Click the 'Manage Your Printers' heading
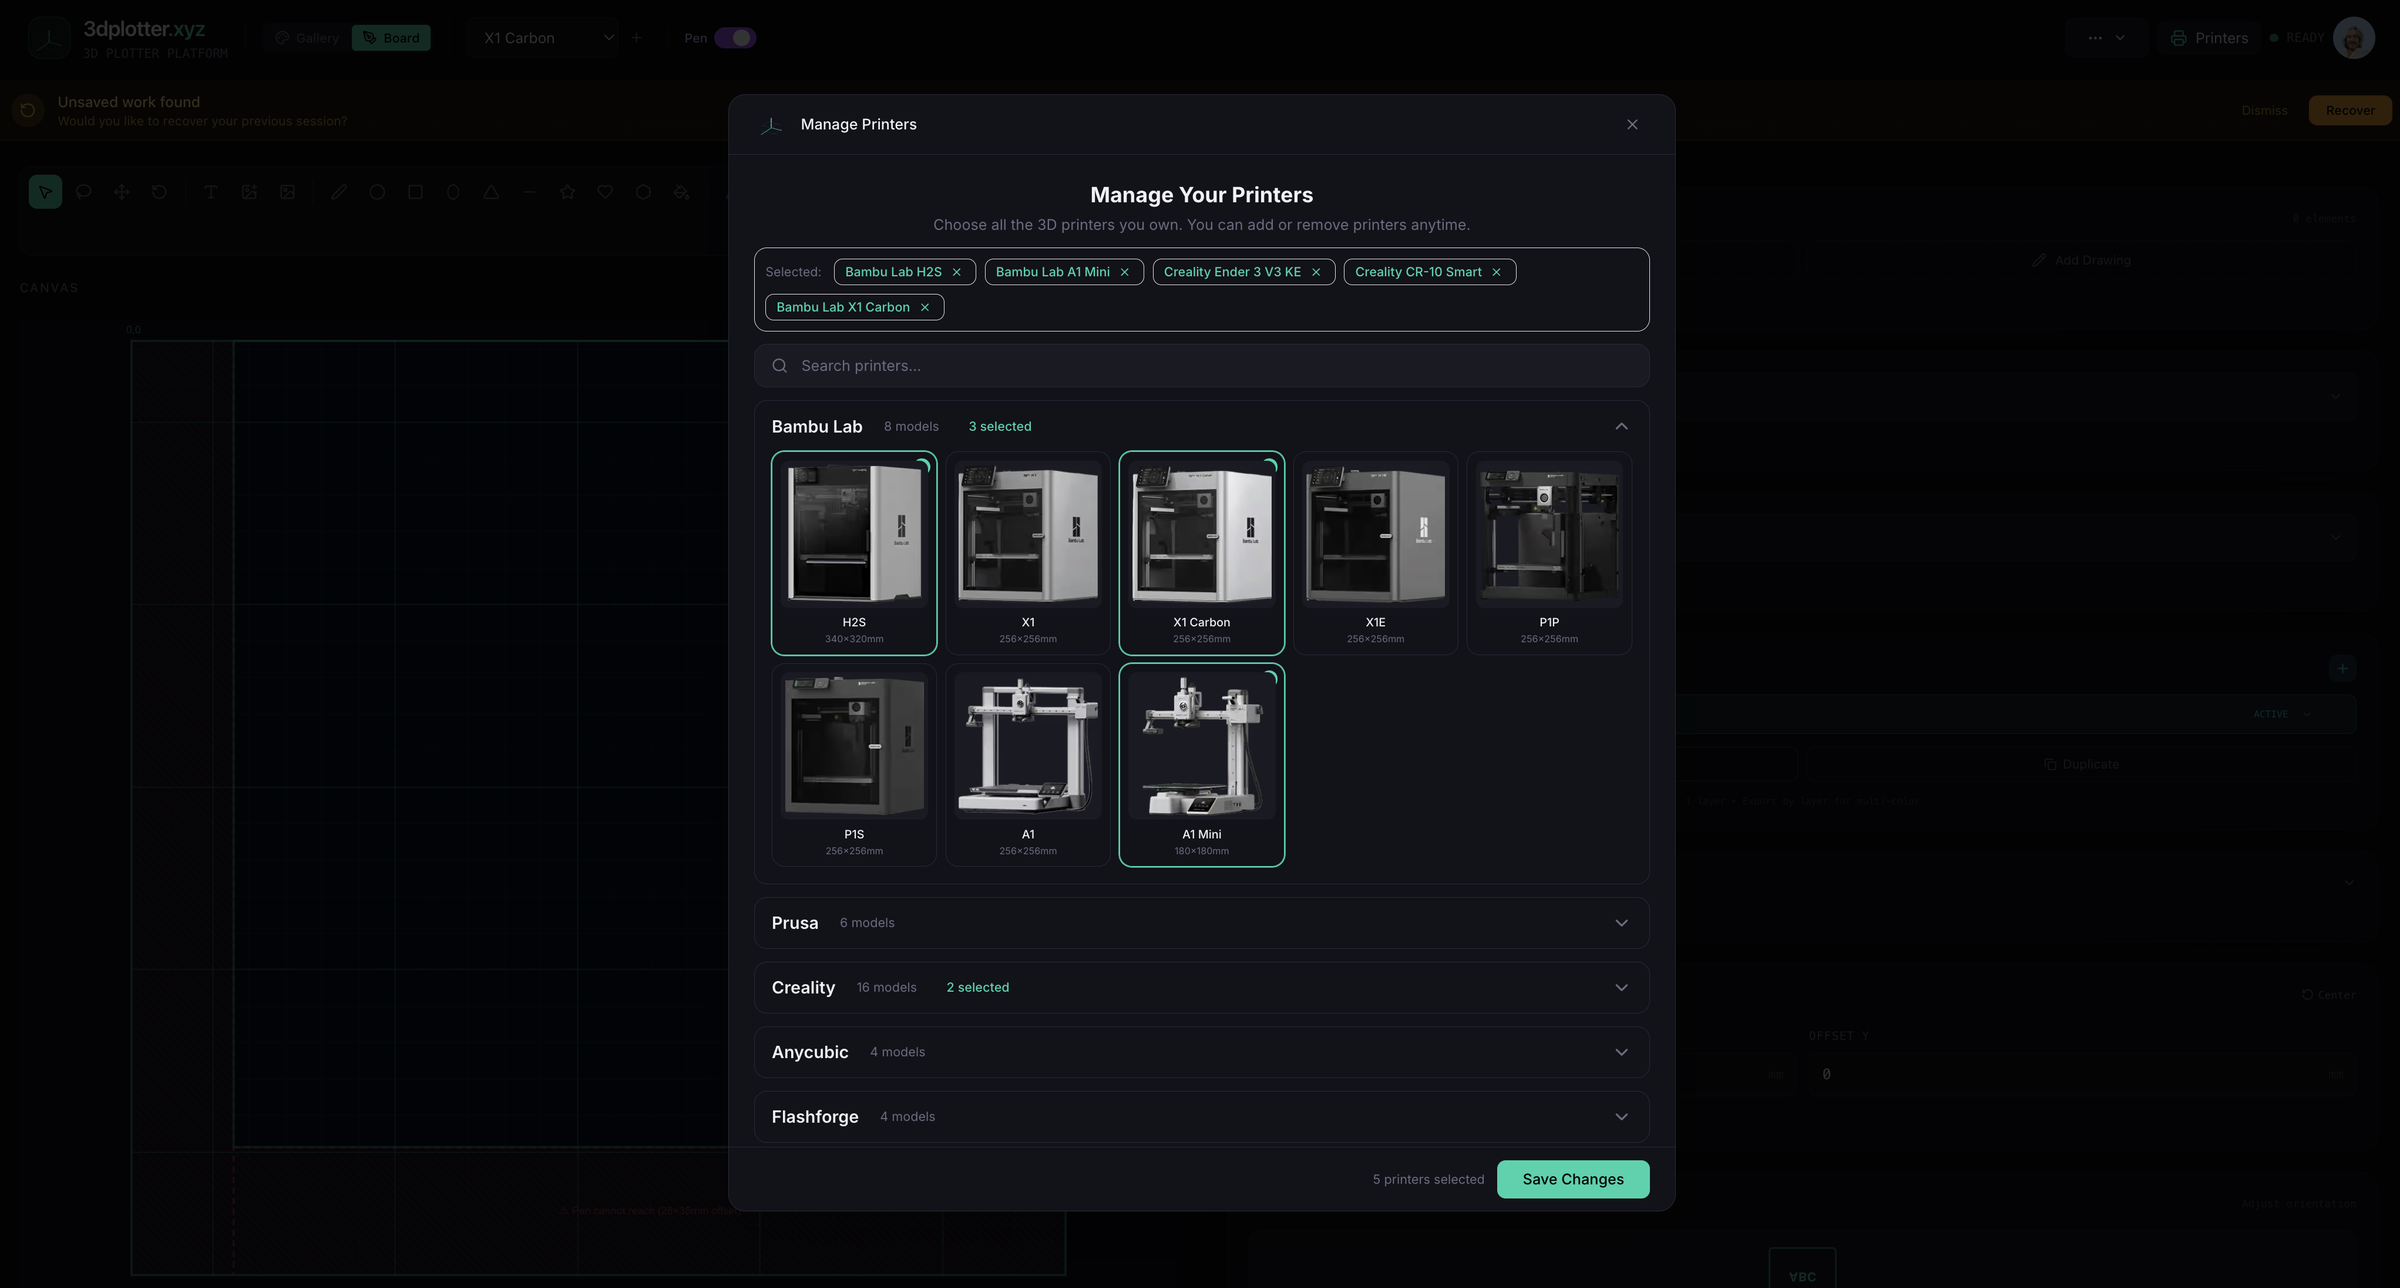Image resolution: width=2400 pixels, height=1288 pixels. (1202, 195)
